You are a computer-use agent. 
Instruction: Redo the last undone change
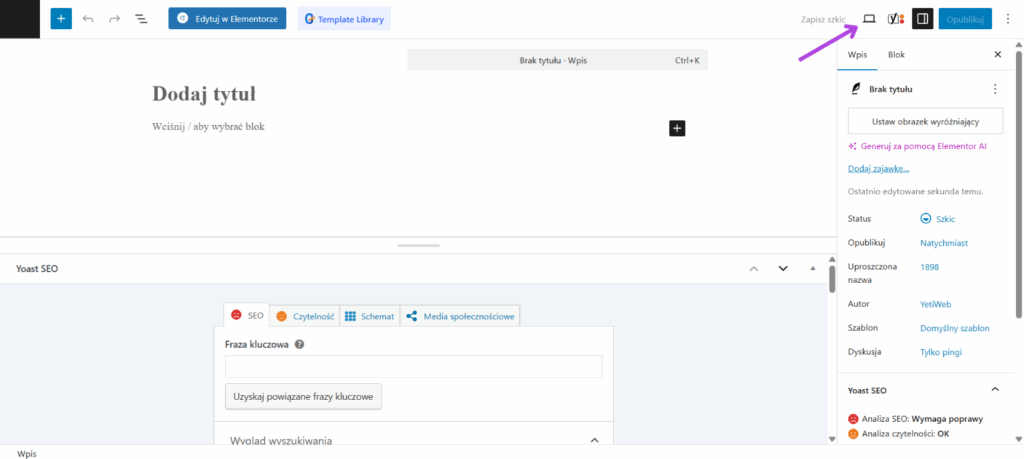click(114, 19)
